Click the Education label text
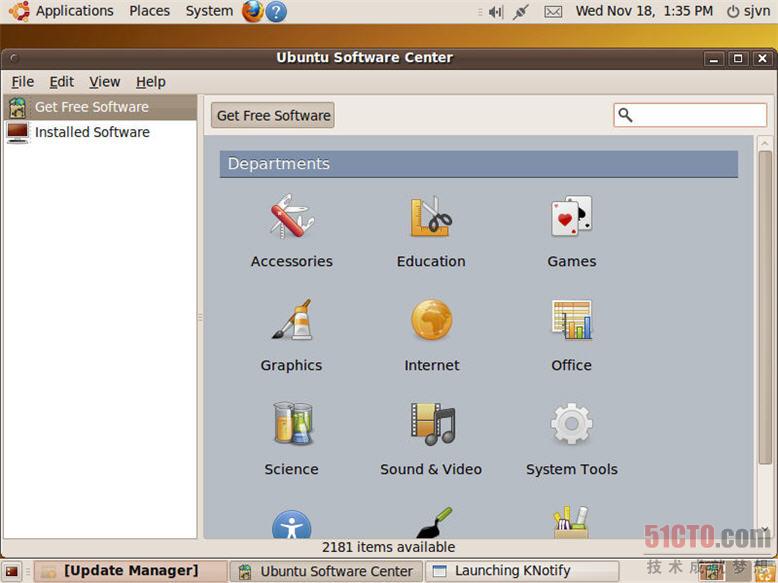 point(431,261)
